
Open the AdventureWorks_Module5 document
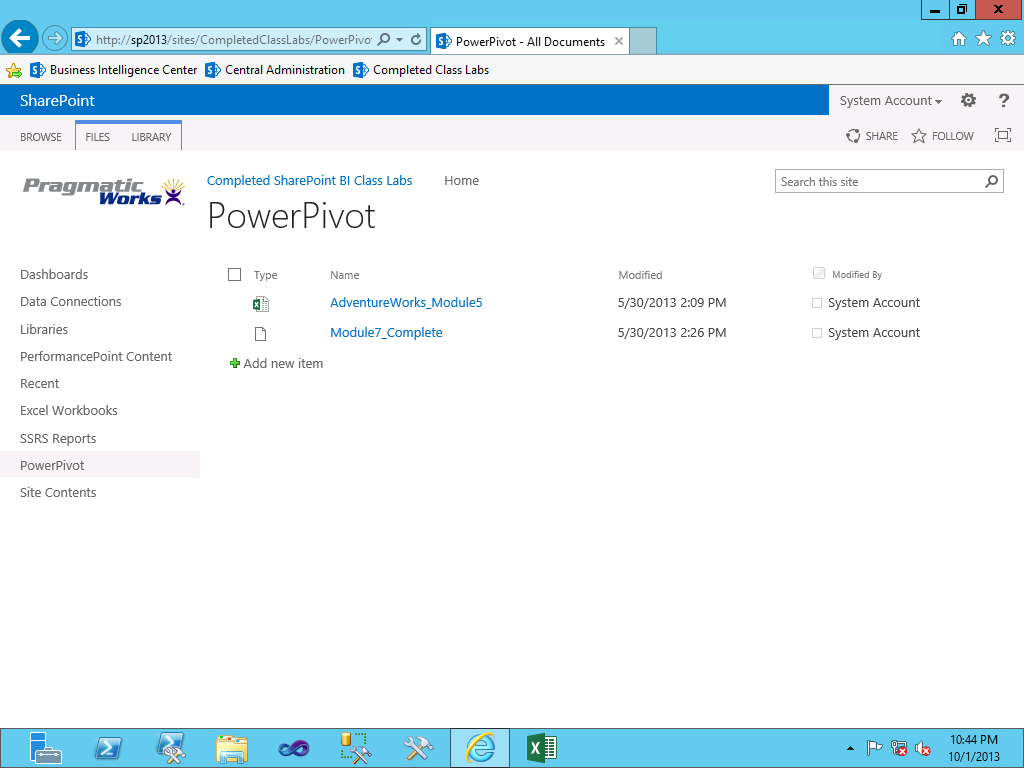click(x=406, y=302)
